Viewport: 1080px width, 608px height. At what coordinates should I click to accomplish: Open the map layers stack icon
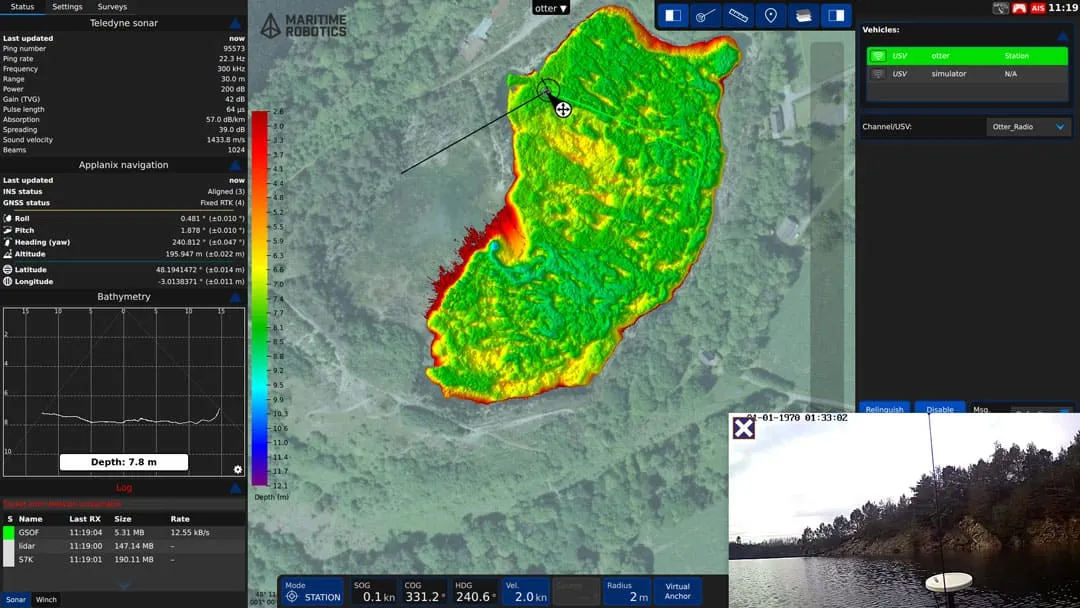[x=802, y=16]
